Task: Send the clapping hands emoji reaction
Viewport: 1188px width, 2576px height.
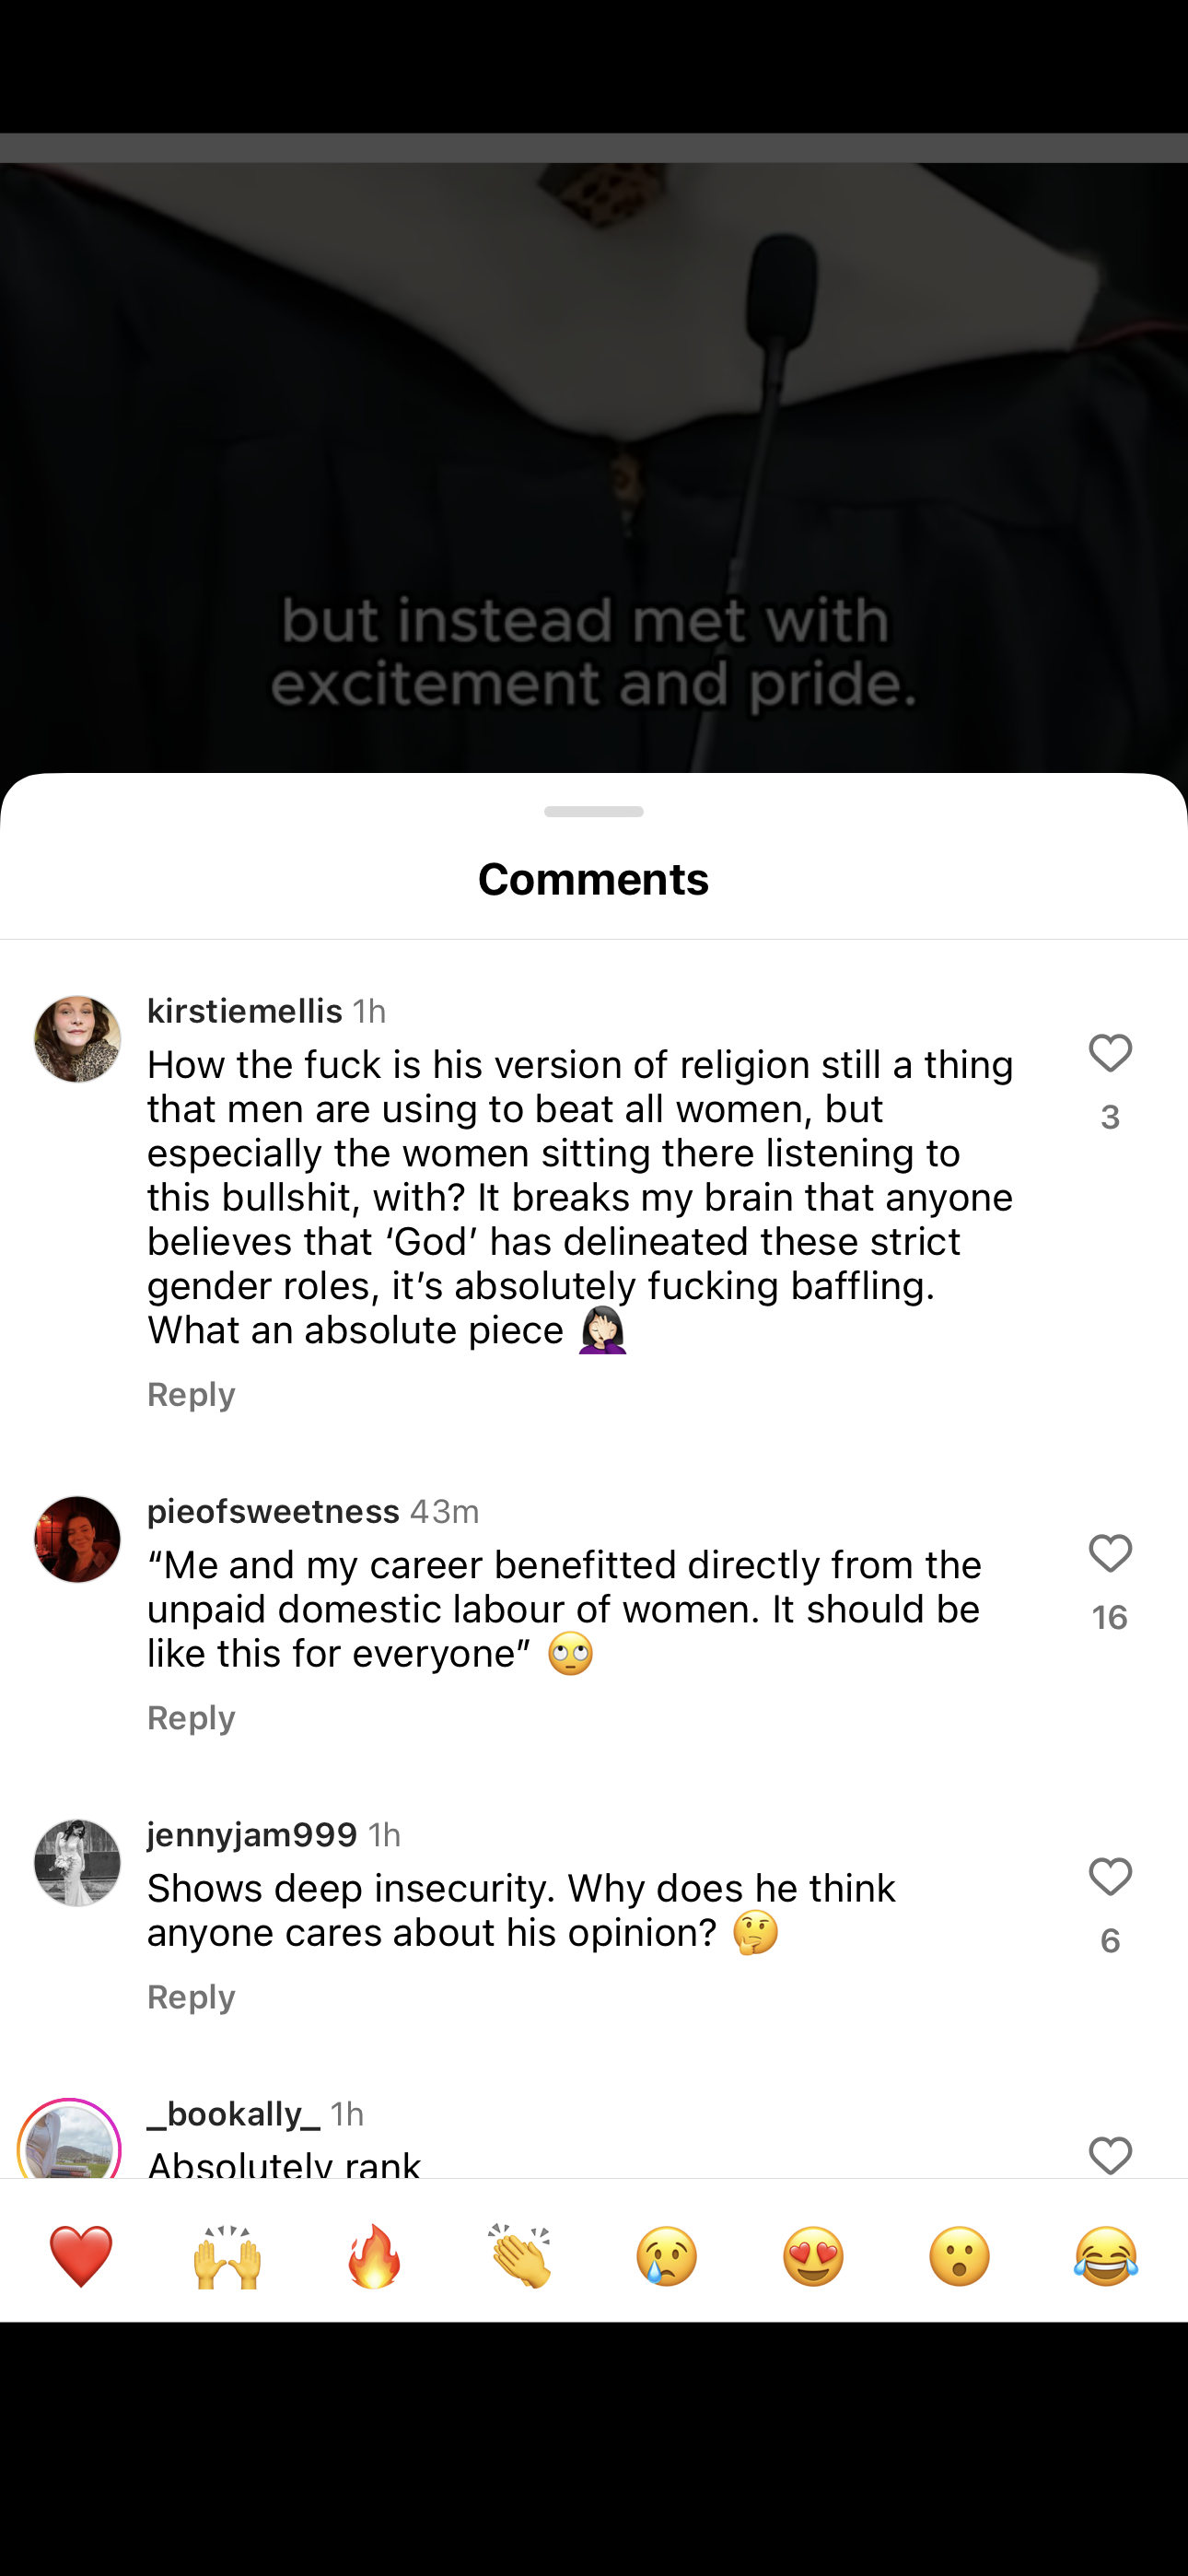Action: 520,2257
